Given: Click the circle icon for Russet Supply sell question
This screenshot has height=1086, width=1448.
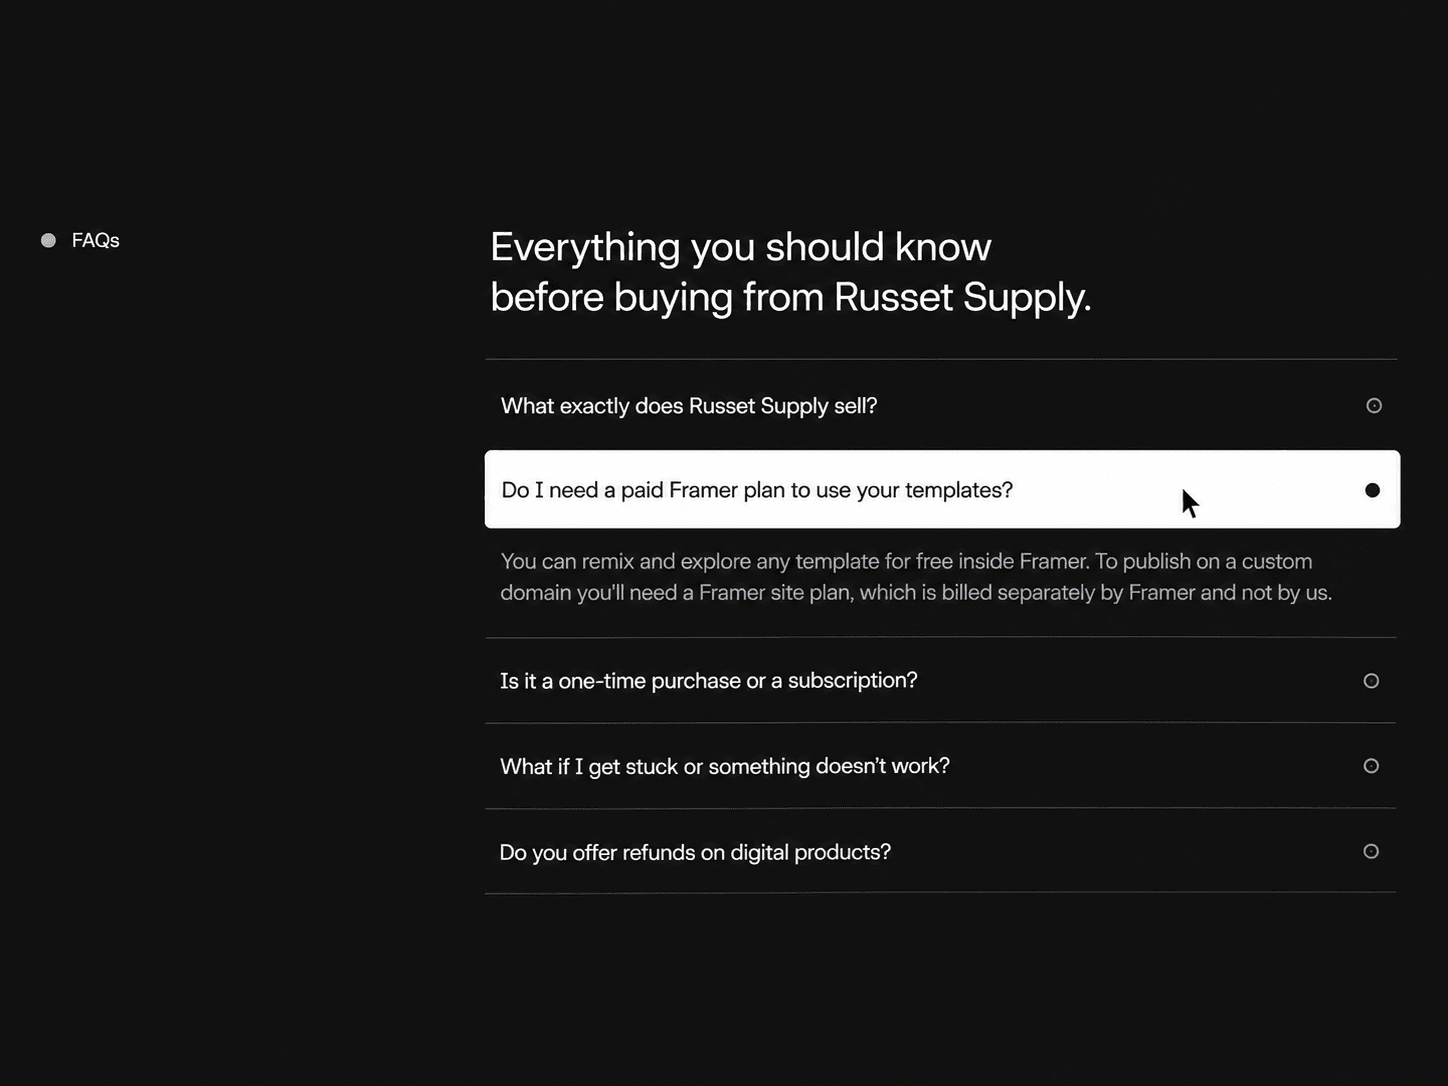Looking at the screenshot, I should coord(1374,405).
